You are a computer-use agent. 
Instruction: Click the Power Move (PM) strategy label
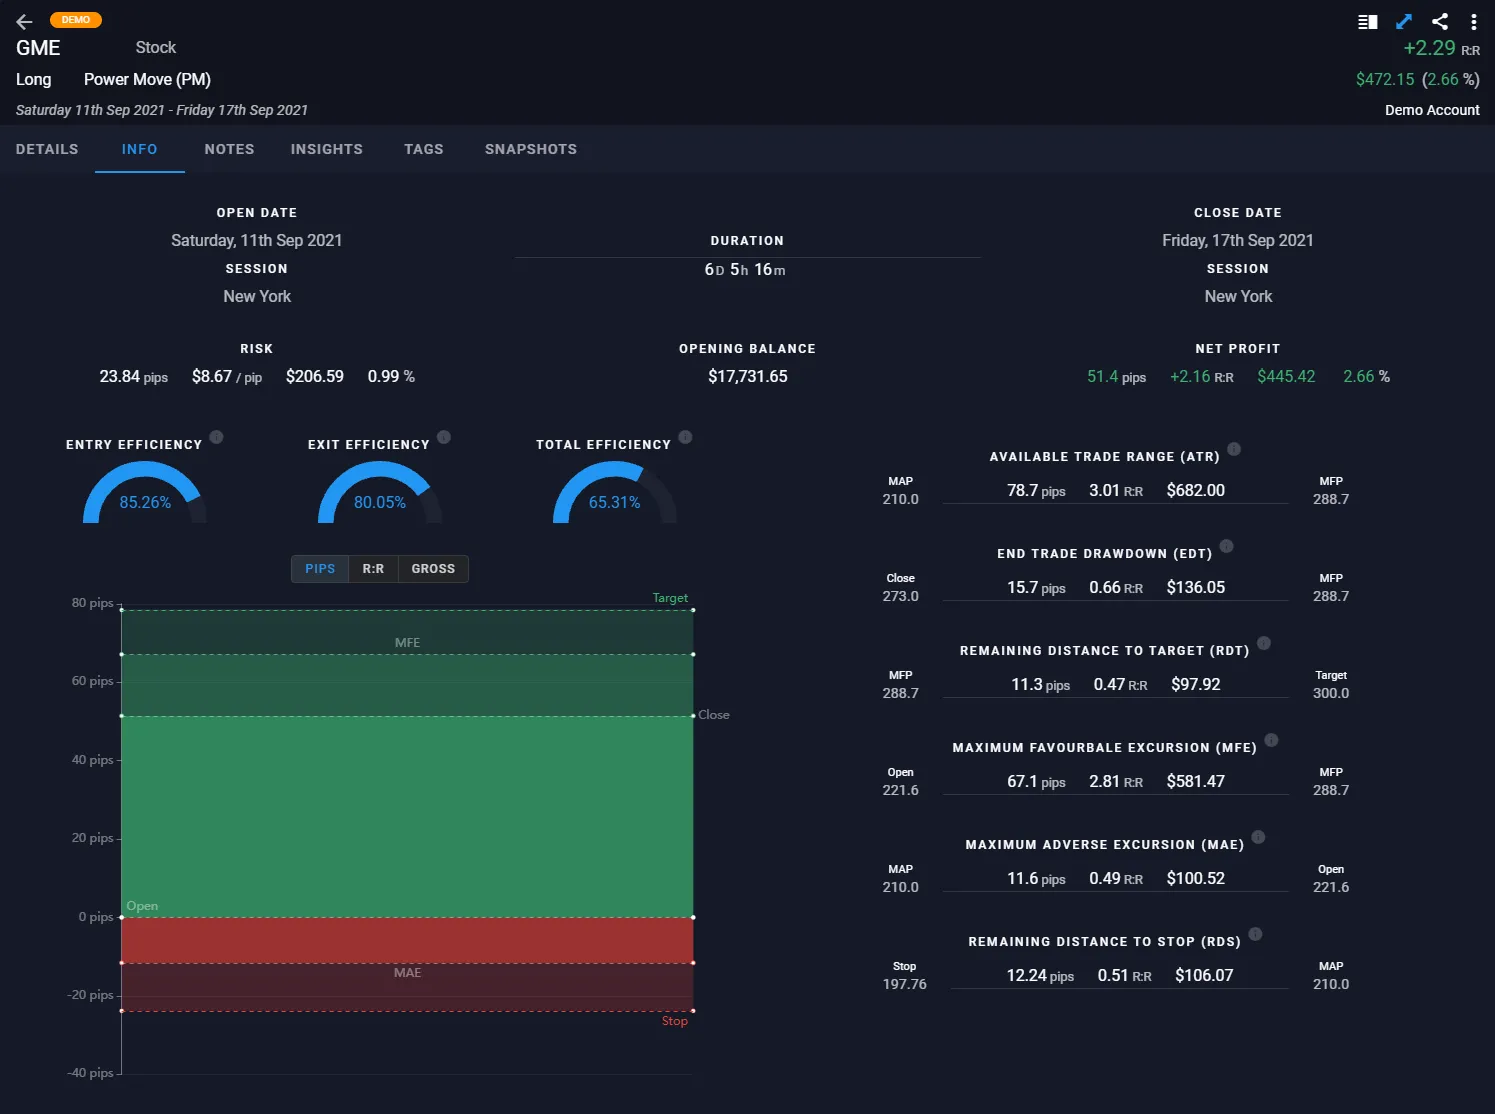147,79
